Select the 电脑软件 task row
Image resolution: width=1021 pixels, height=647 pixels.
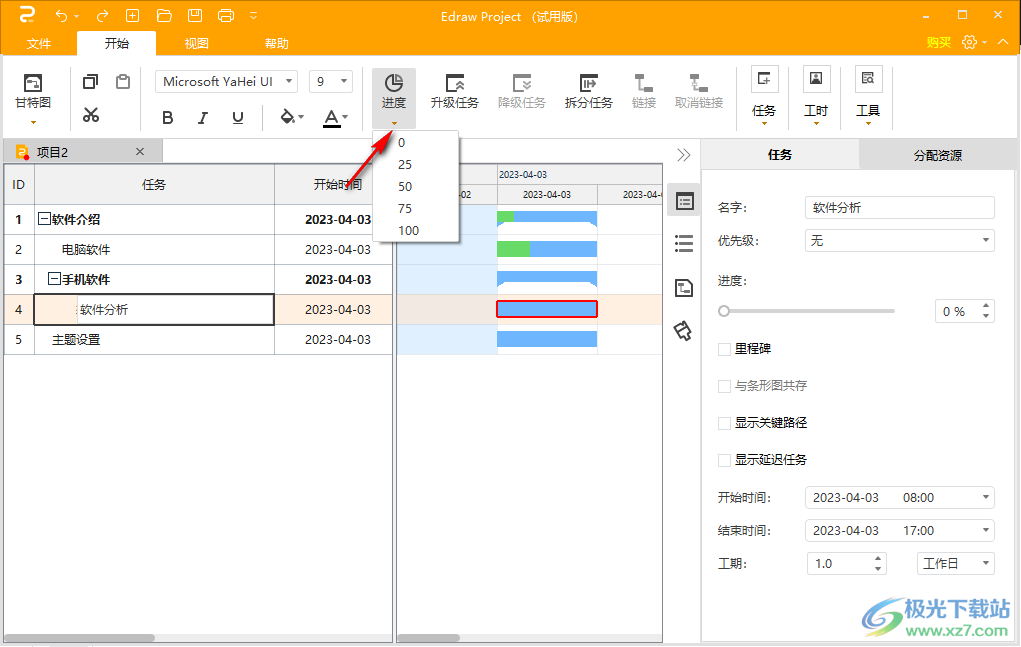pyautogui.click(x=198, y=250)
